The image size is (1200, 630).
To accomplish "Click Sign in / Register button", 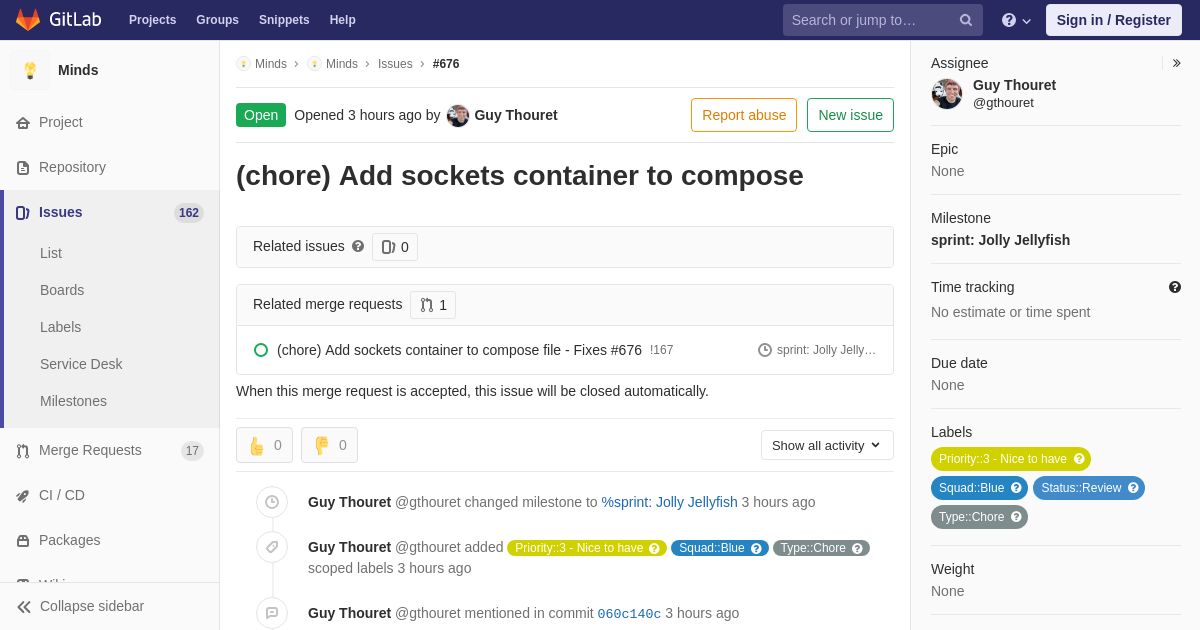I will click(1114, 20).
